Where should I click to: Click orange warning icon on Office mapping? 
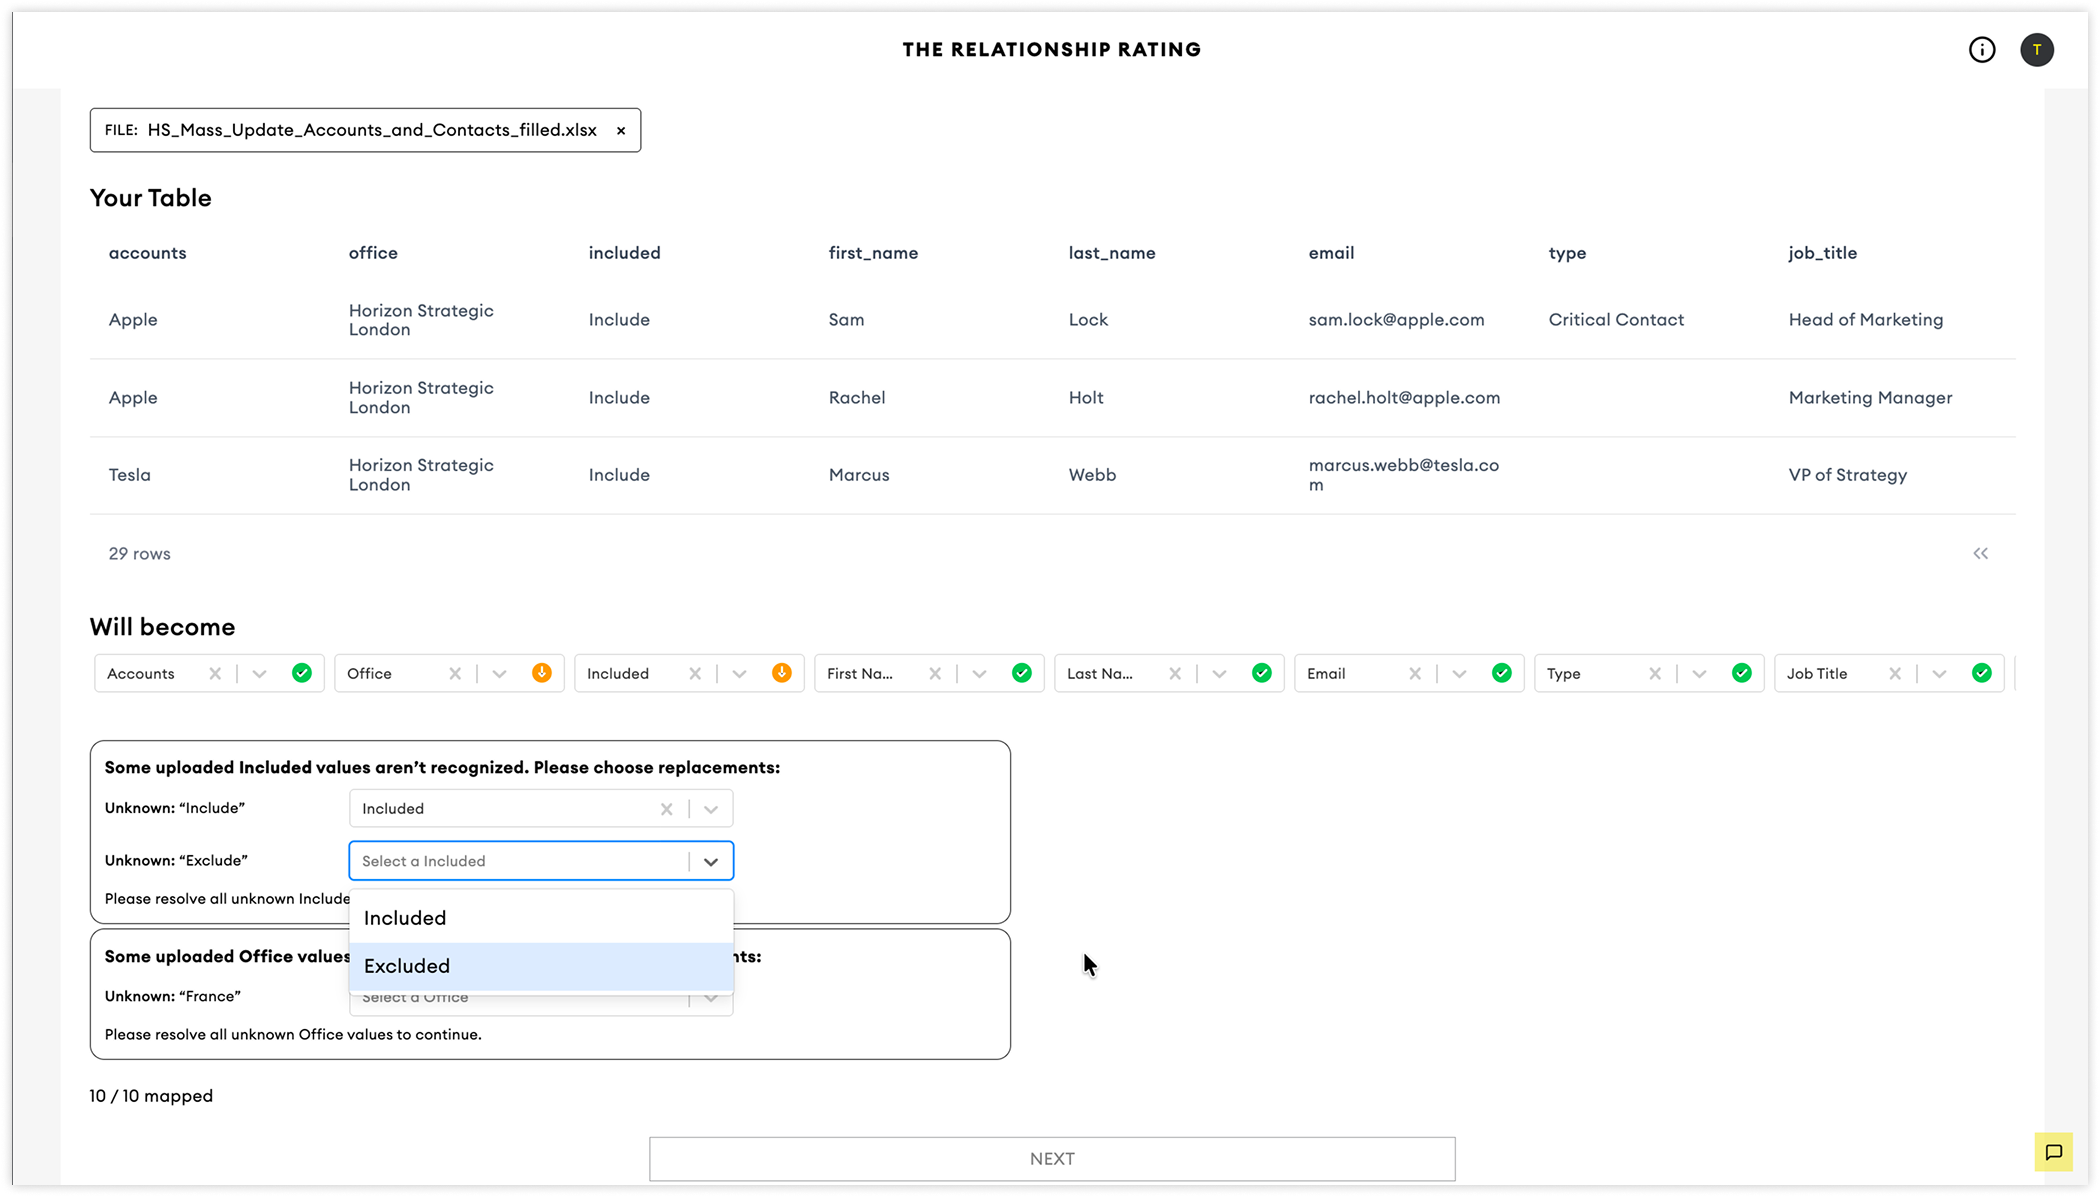[542, 673]
